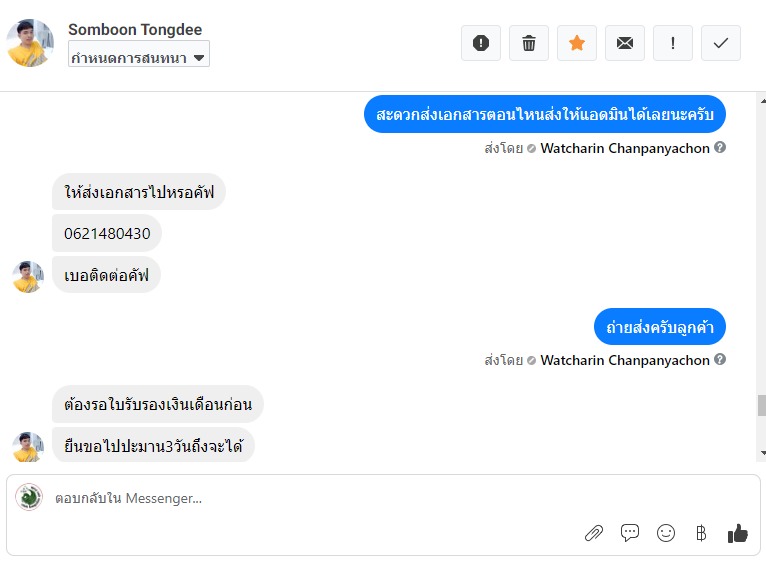Open Somboon Tongdee's header profile picture
Screen dimensions: 766x565
tap(30, 43)
